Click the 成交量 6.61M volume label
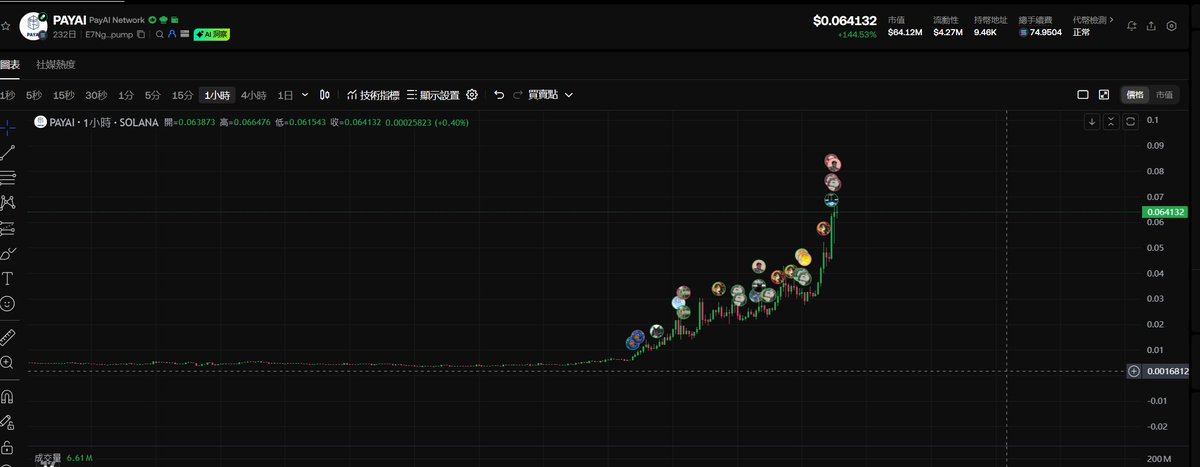Viewport: 1200px width, 467px height. [x=64, y=458]
